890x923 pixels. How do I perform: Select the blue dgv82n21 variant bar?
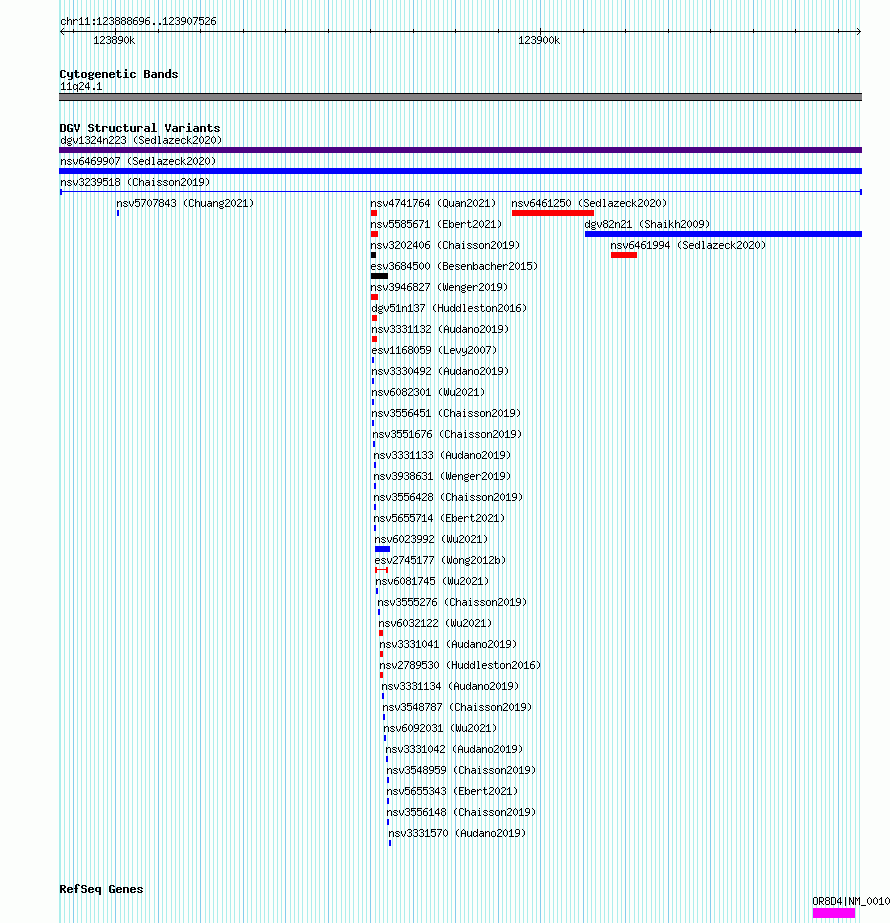point(723,234)
